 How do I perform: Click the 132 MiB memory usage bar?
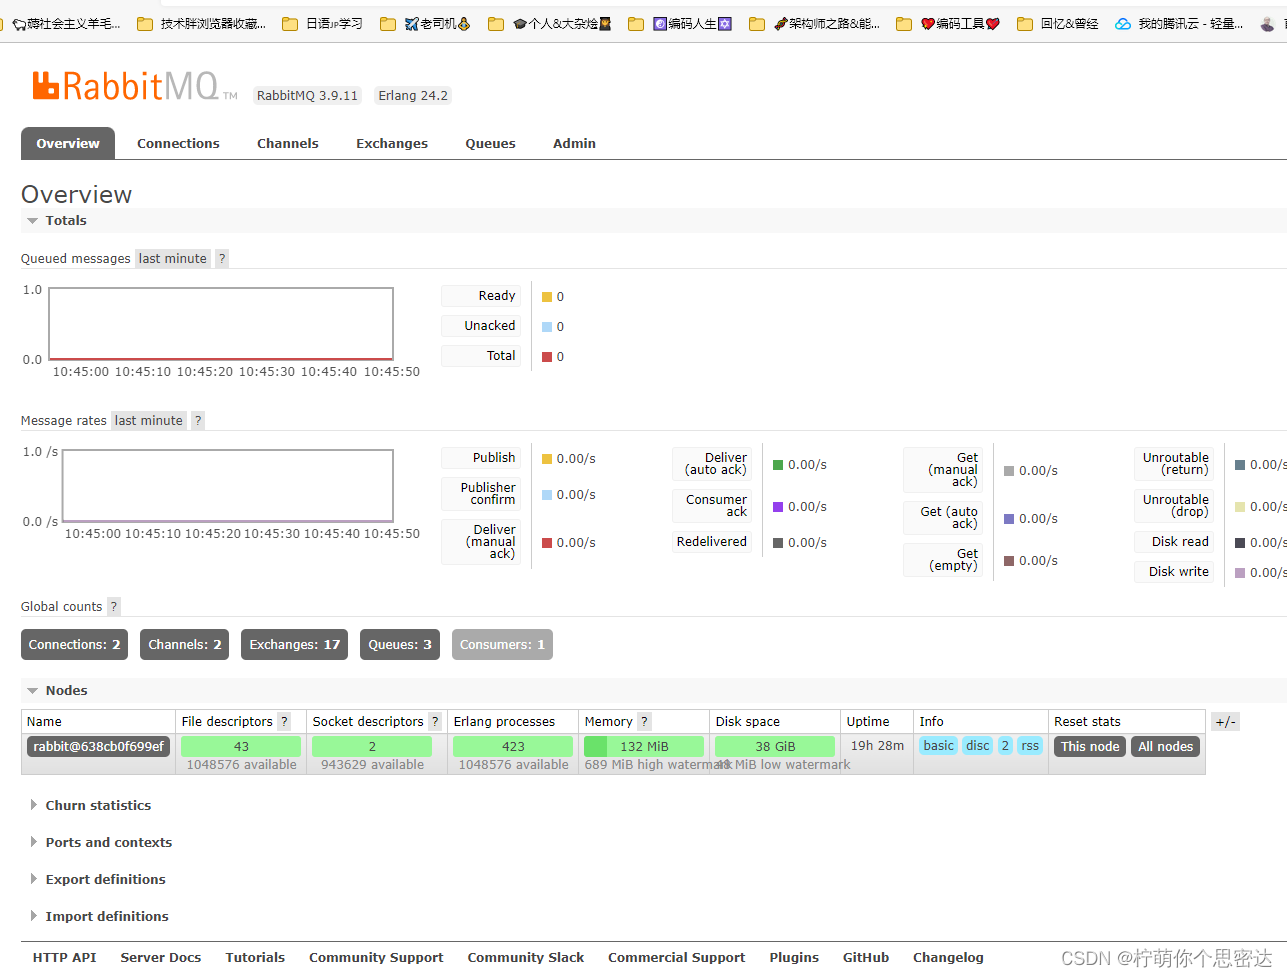[x=644, y=746]
